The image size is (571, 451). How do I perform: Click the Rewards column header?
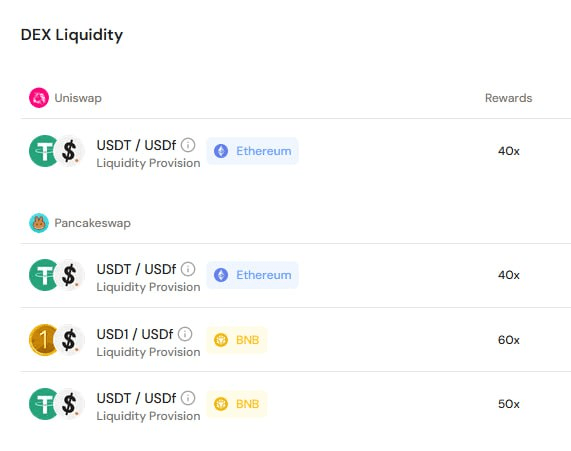click(x=508, y=98)
